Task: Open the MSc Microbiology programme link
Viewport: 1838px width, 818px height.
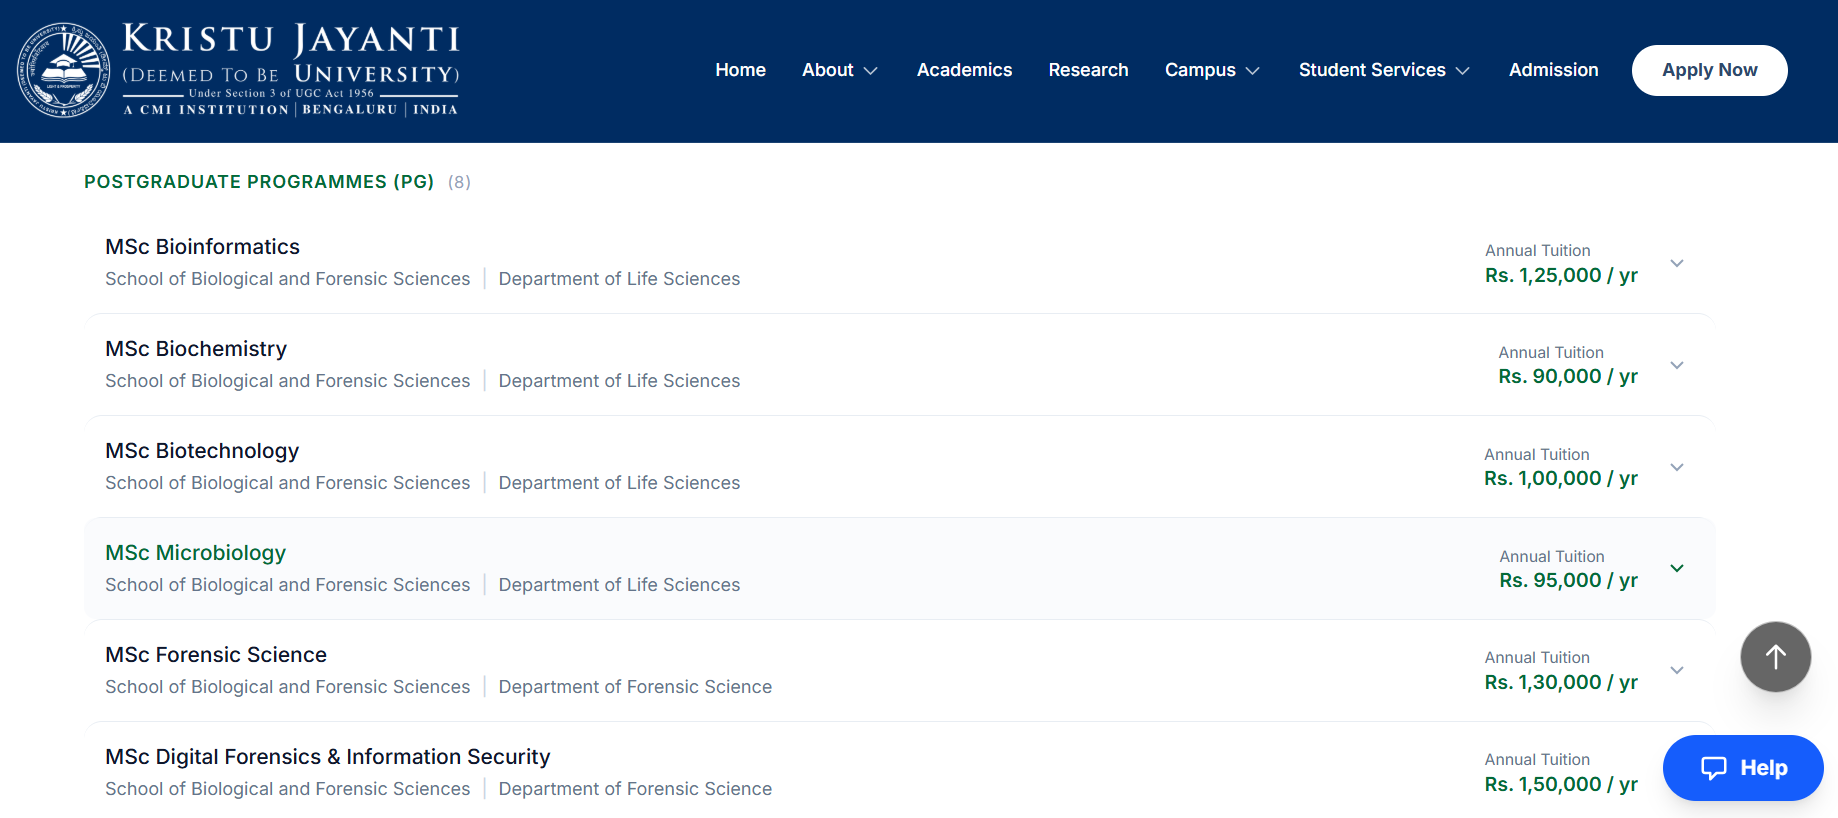Action: (x=196, y=553)
